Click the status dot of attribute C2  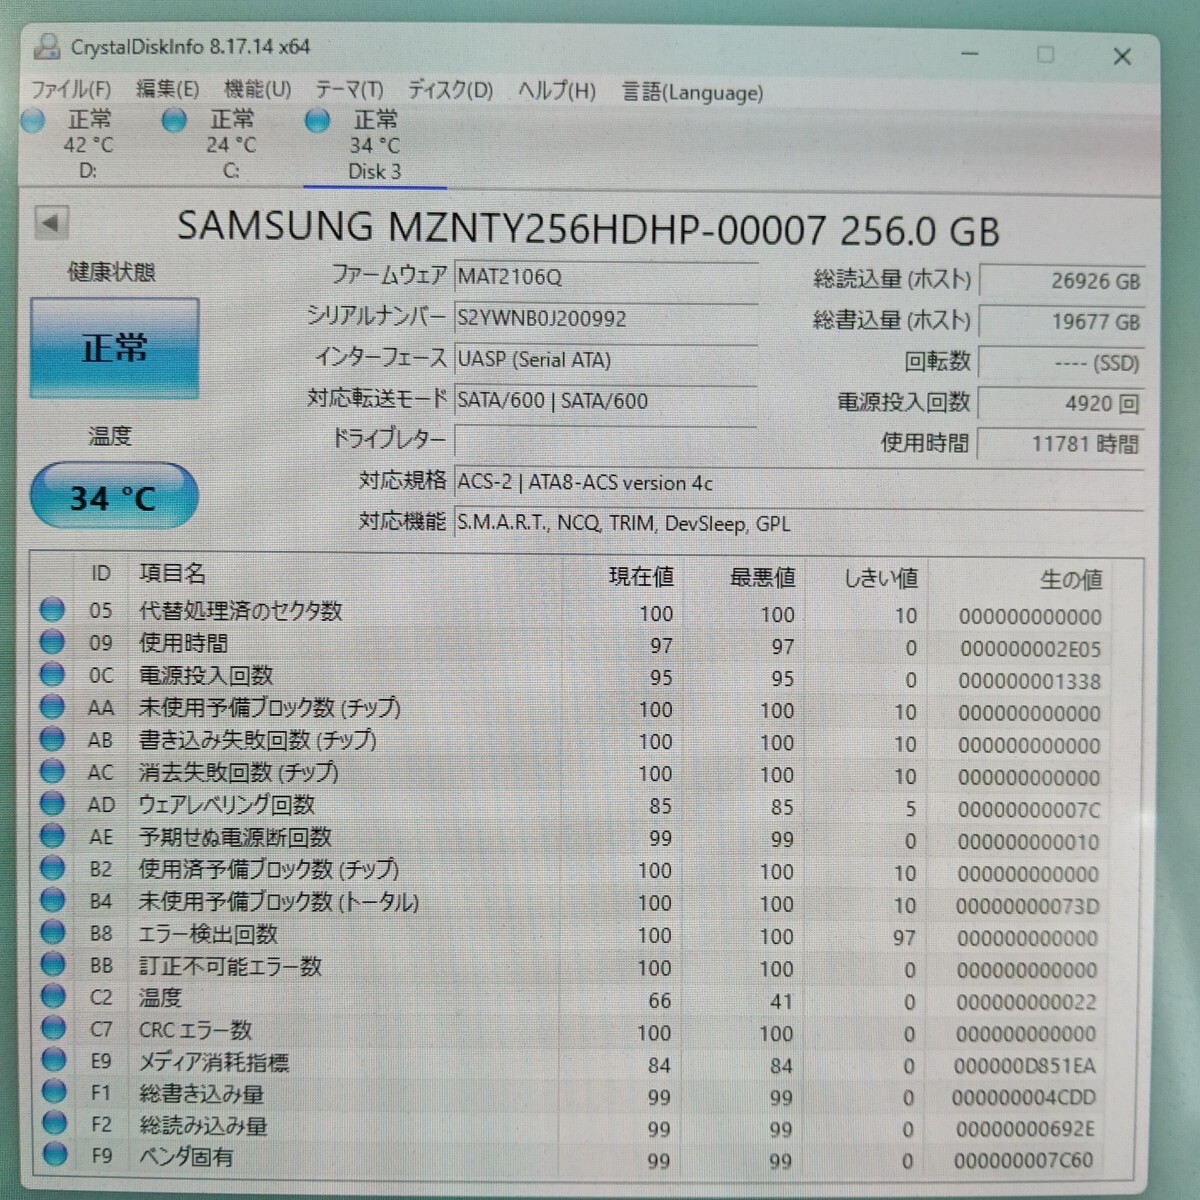53,996
